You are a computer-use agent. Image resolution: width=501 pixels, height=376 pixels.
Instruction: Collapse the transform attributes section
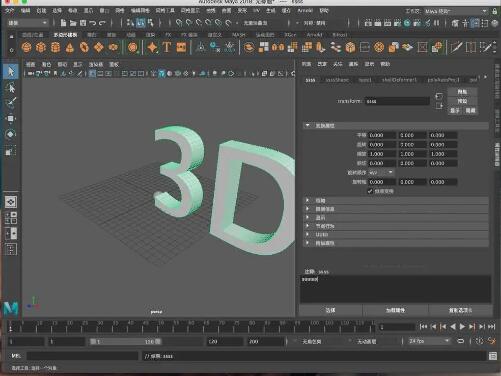click(x=308, y=125)
